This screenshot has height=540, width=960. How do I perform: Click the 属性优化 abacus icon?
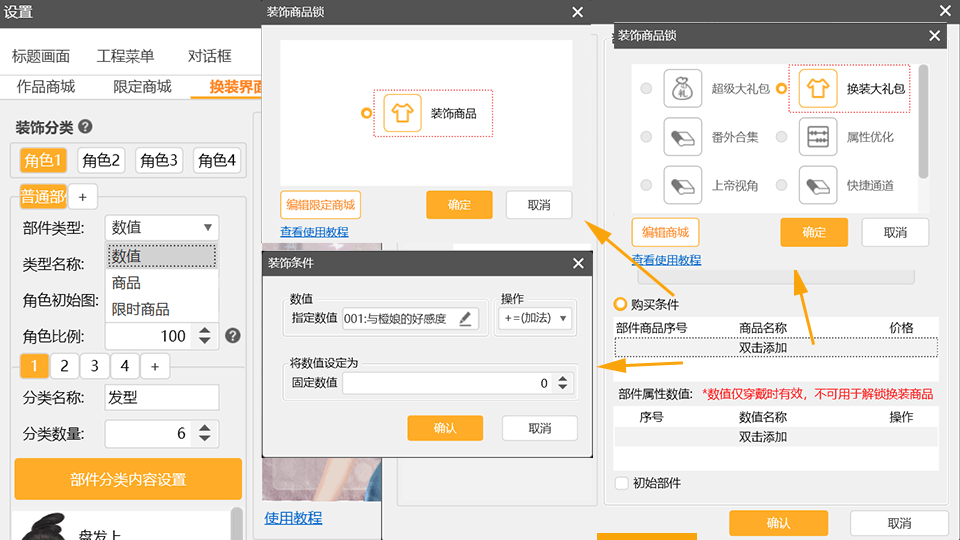point(817,137)
